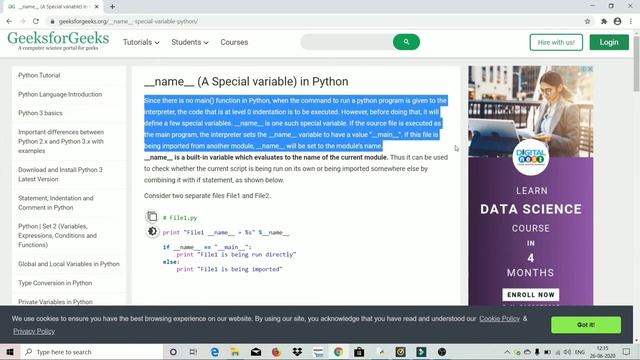Open the Privacy Policy link

(x=34, y=331)
